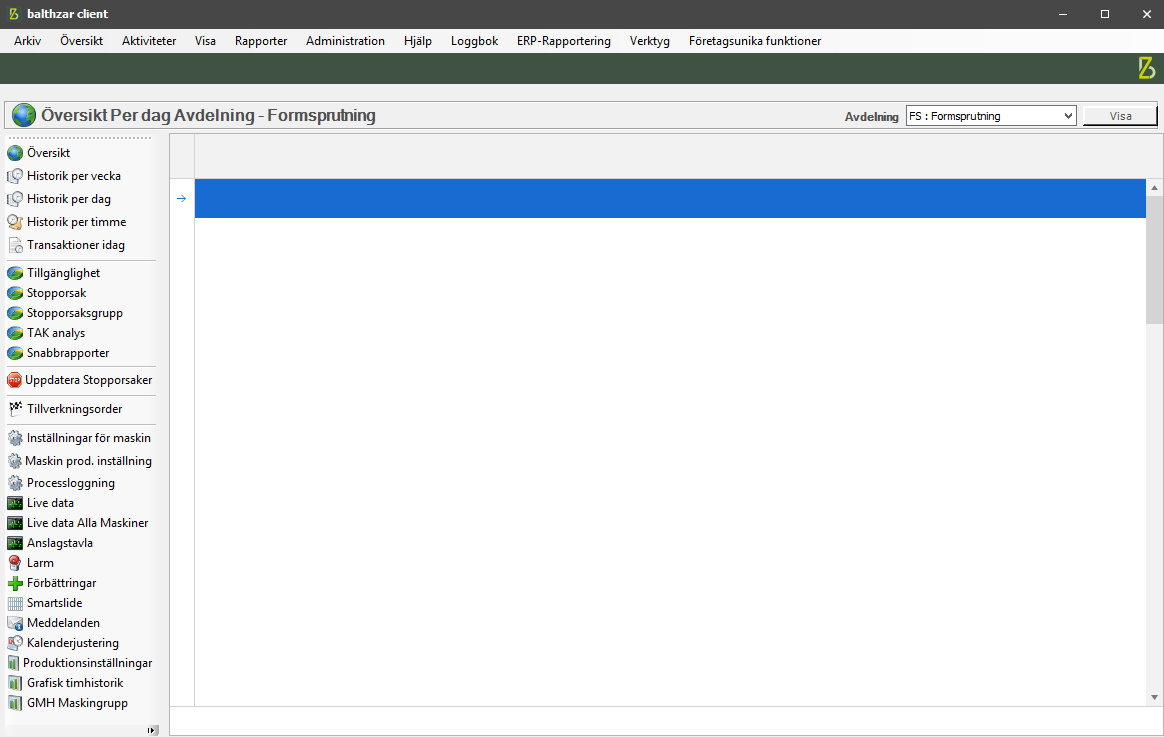Click the Historik per timme text
Image resolution: width=1164 pixels, height=737 pixels.
[76, 222]
